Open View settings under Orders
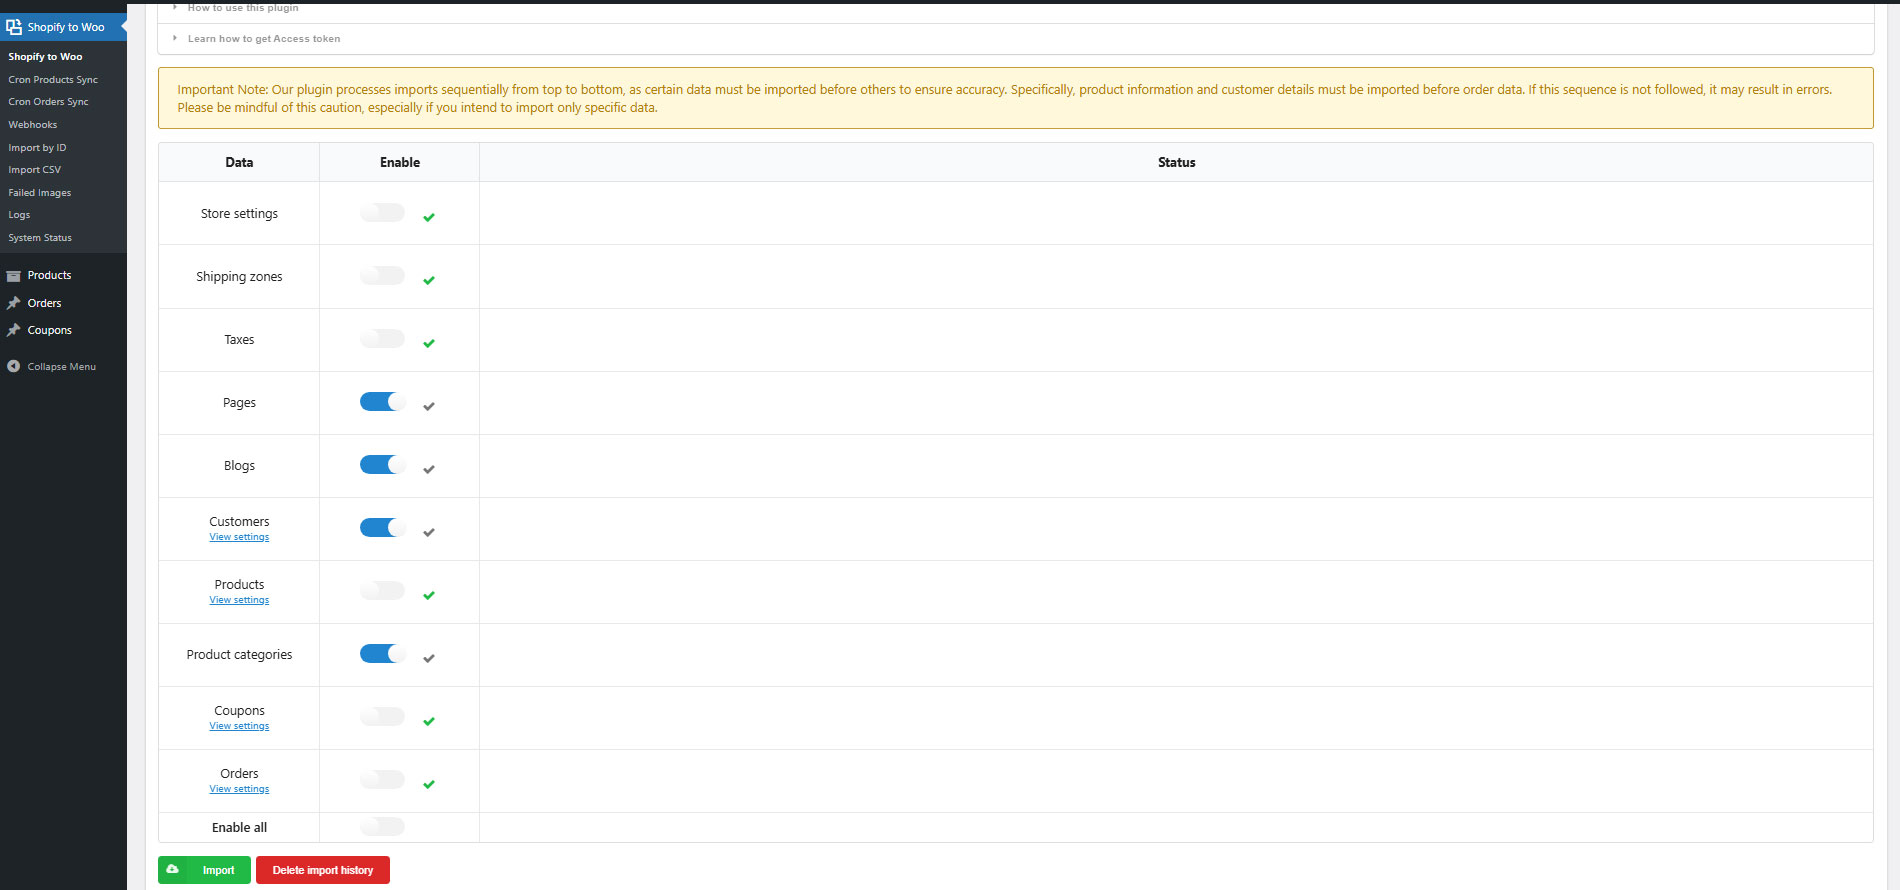 (239, 789)
